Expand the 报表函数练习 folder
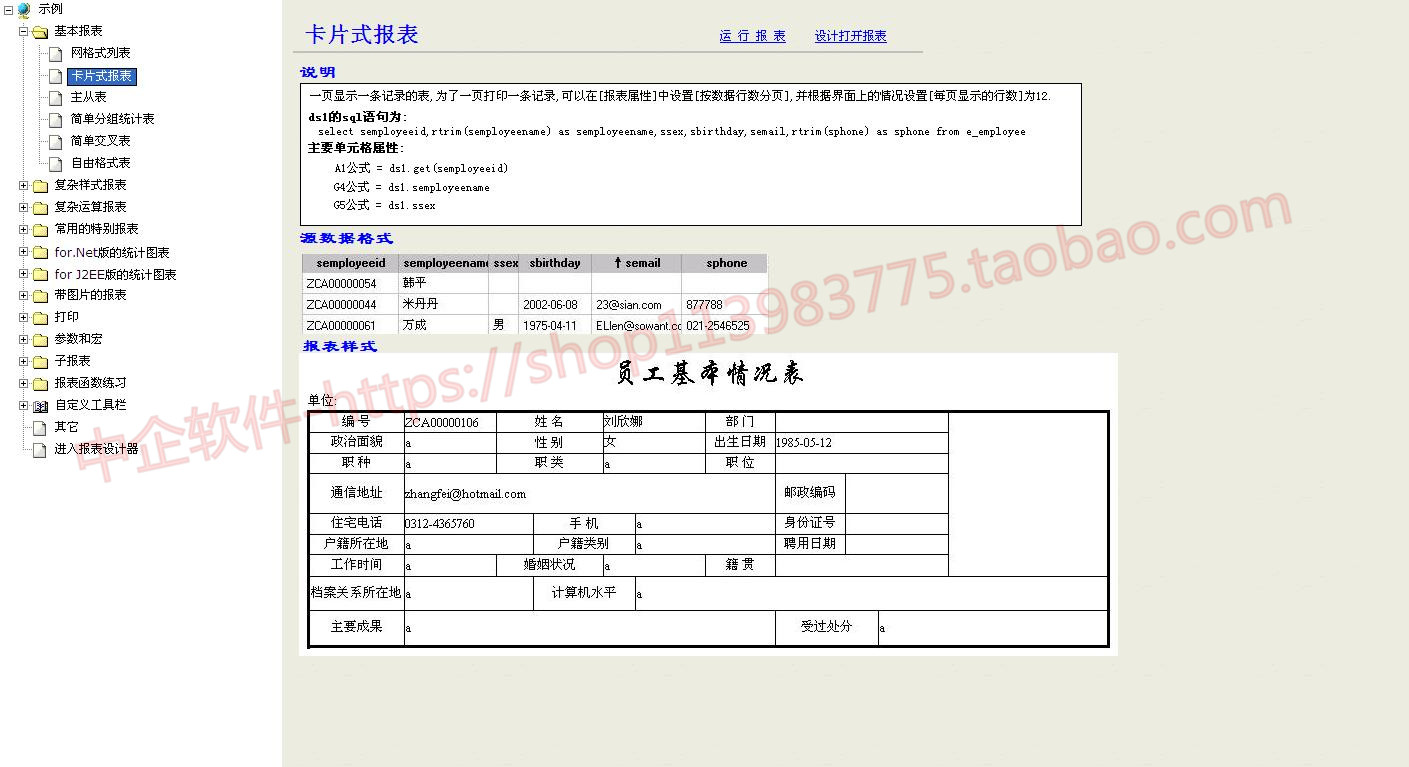This screenshot has height=767, width=1409. [24, 383]
